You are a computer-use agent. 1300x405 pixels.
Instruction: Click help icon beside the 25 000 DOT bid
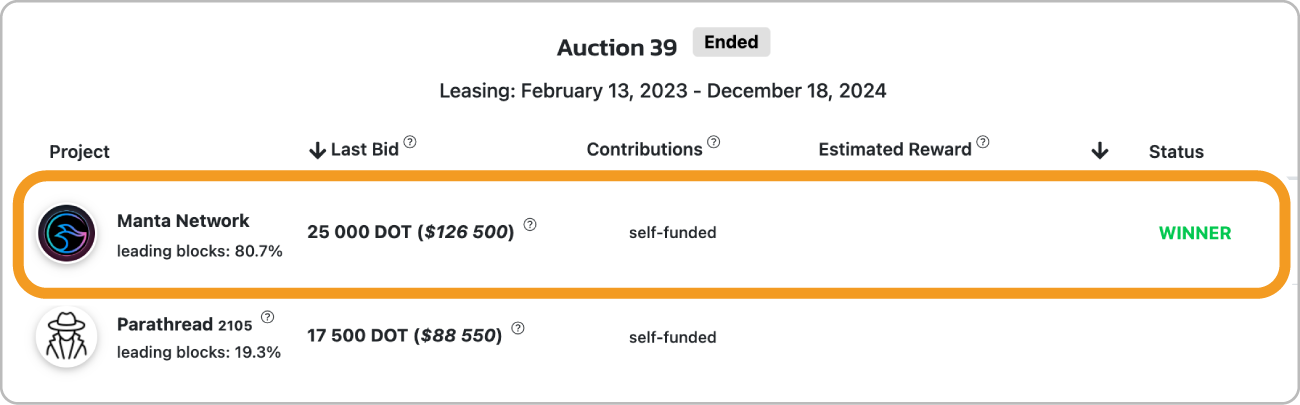coord(530,225)
